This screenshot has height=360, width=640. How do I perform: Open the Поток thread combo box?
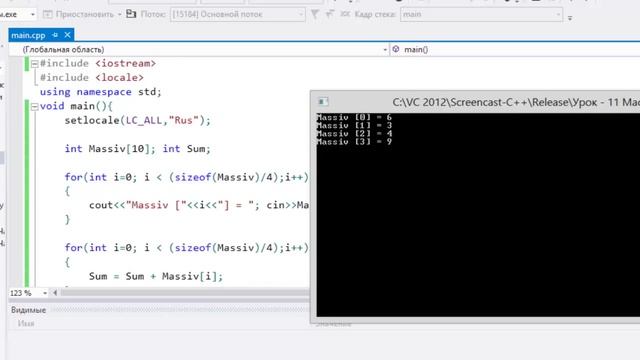coord(238,14)
